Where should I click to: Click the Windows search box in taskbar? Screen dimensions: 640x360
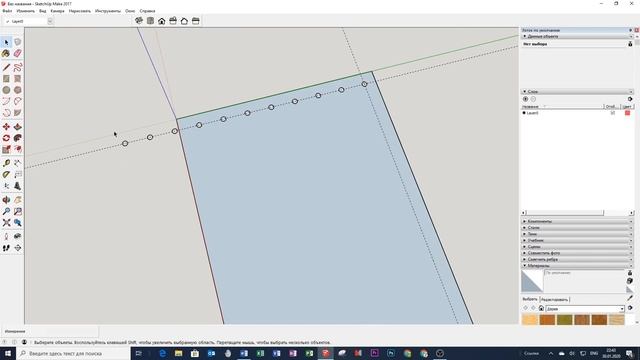click(73, 353)
